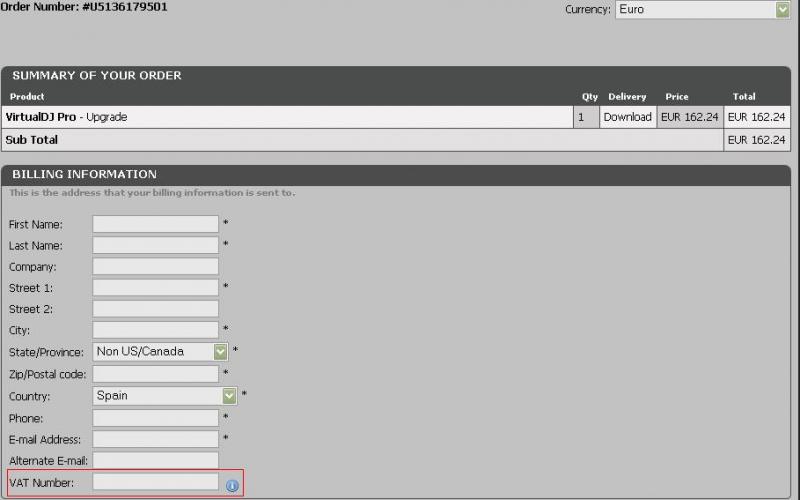Click the VAT Number info icon
Screen dimensions: 800x500
232,486
